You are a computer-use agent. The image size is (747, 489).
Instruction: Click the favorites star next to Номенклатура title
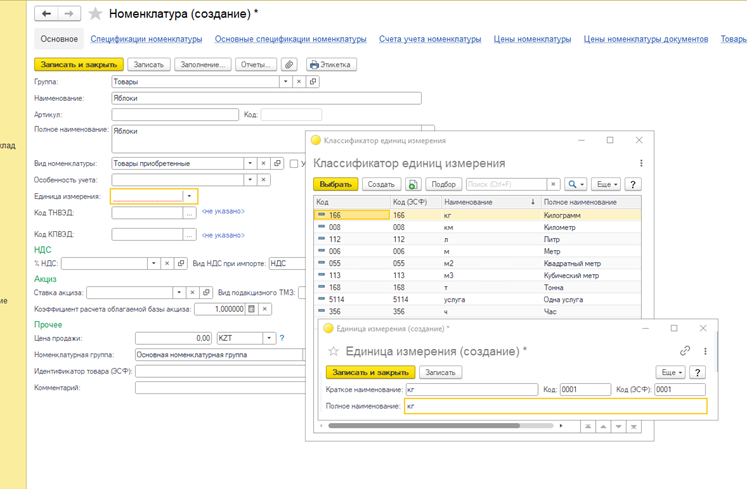(95, 14)
